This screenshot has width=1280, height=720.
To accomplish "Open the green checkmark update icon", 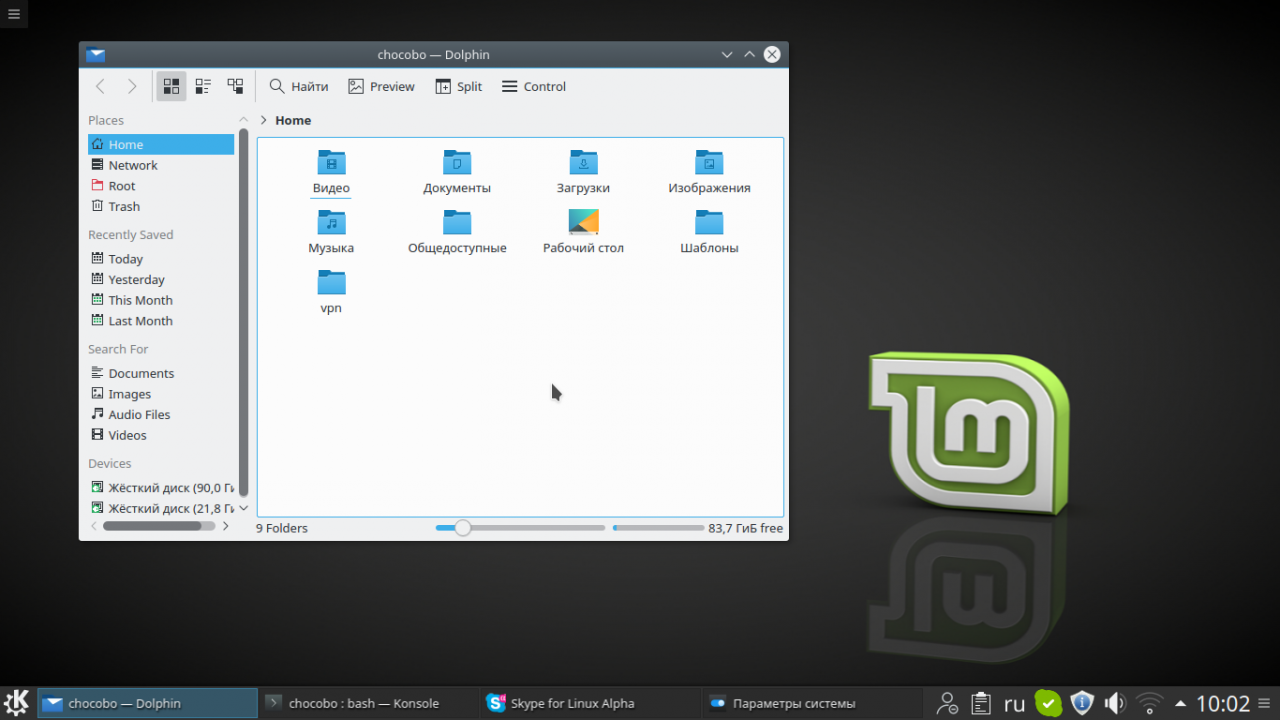I will coord(1048,703).
